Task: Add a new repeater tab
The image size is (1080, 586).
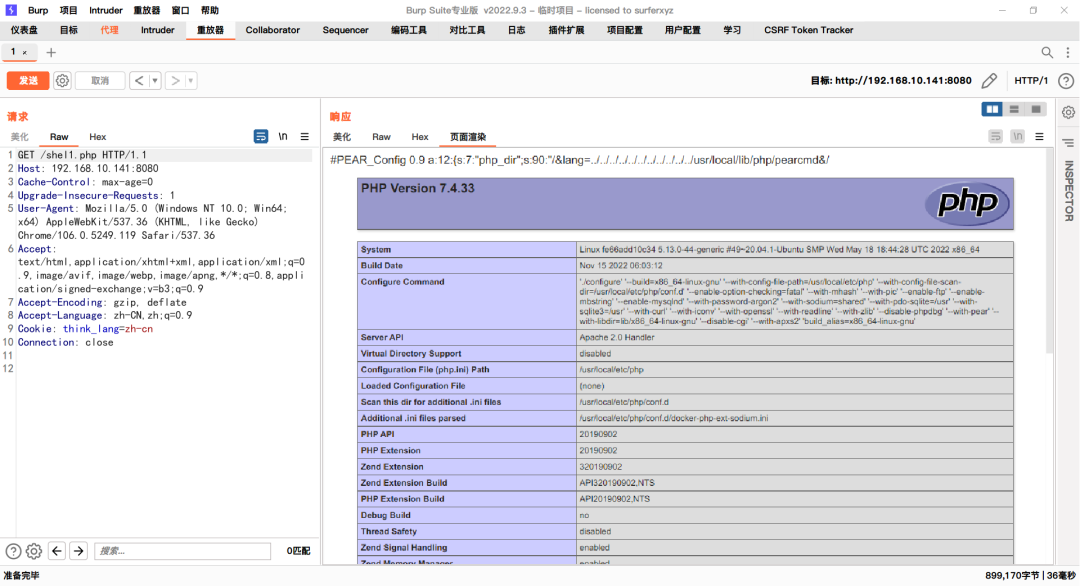Action: point(51,52)
